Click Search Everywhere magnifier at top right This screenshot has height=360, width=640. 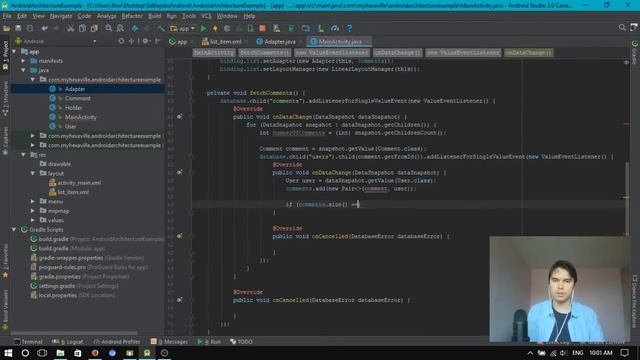[622, 27]
